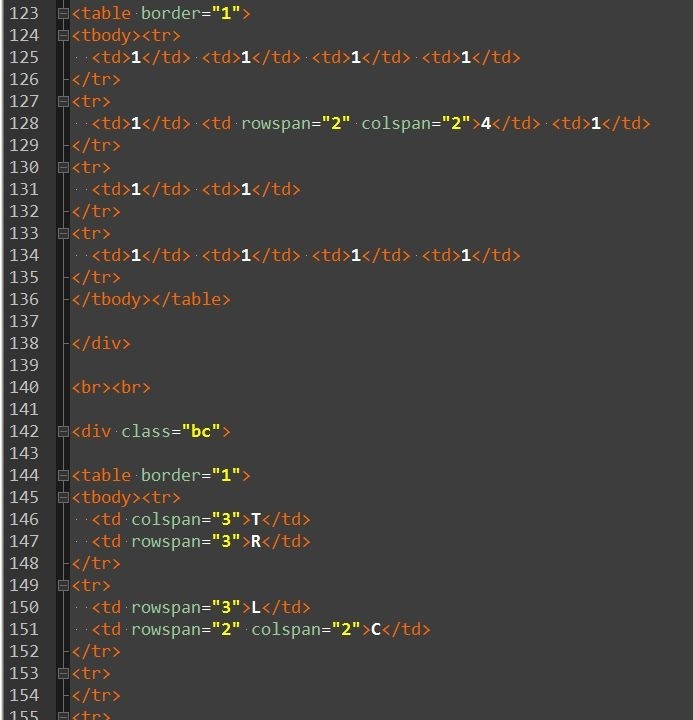Click the cell value 4 on line 128
This screenshot has height=720, width=693.
click(486, 124)
